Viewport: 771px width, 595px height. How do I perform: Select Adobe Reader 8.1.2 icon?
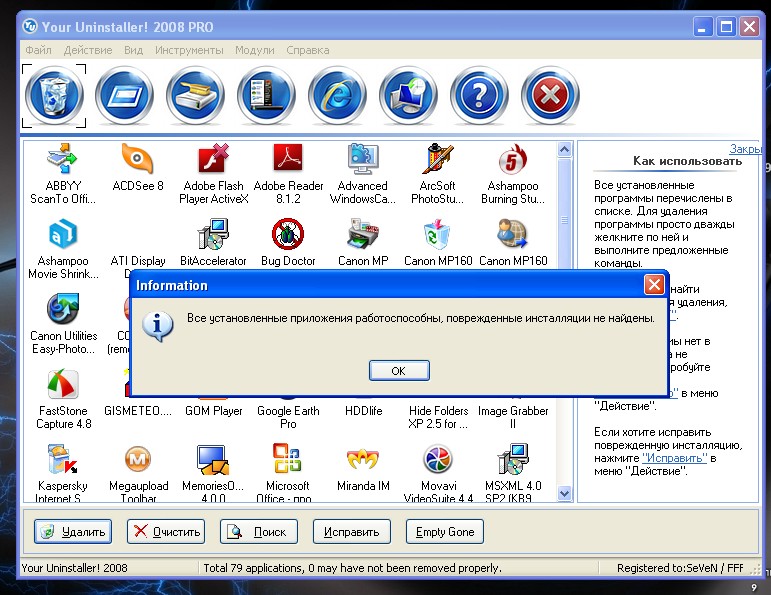click(x=288, y=158)
